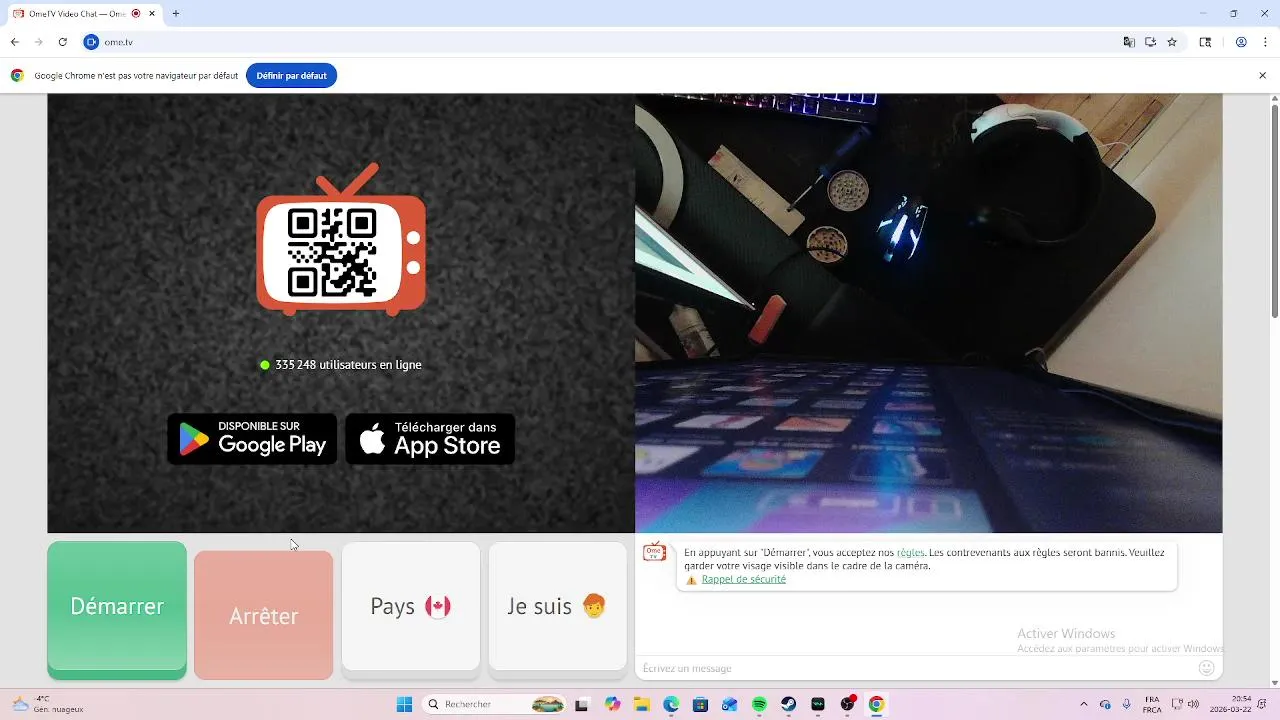
Task: Open Chrome tab search side panel icon
Action: click(1206, 42)
